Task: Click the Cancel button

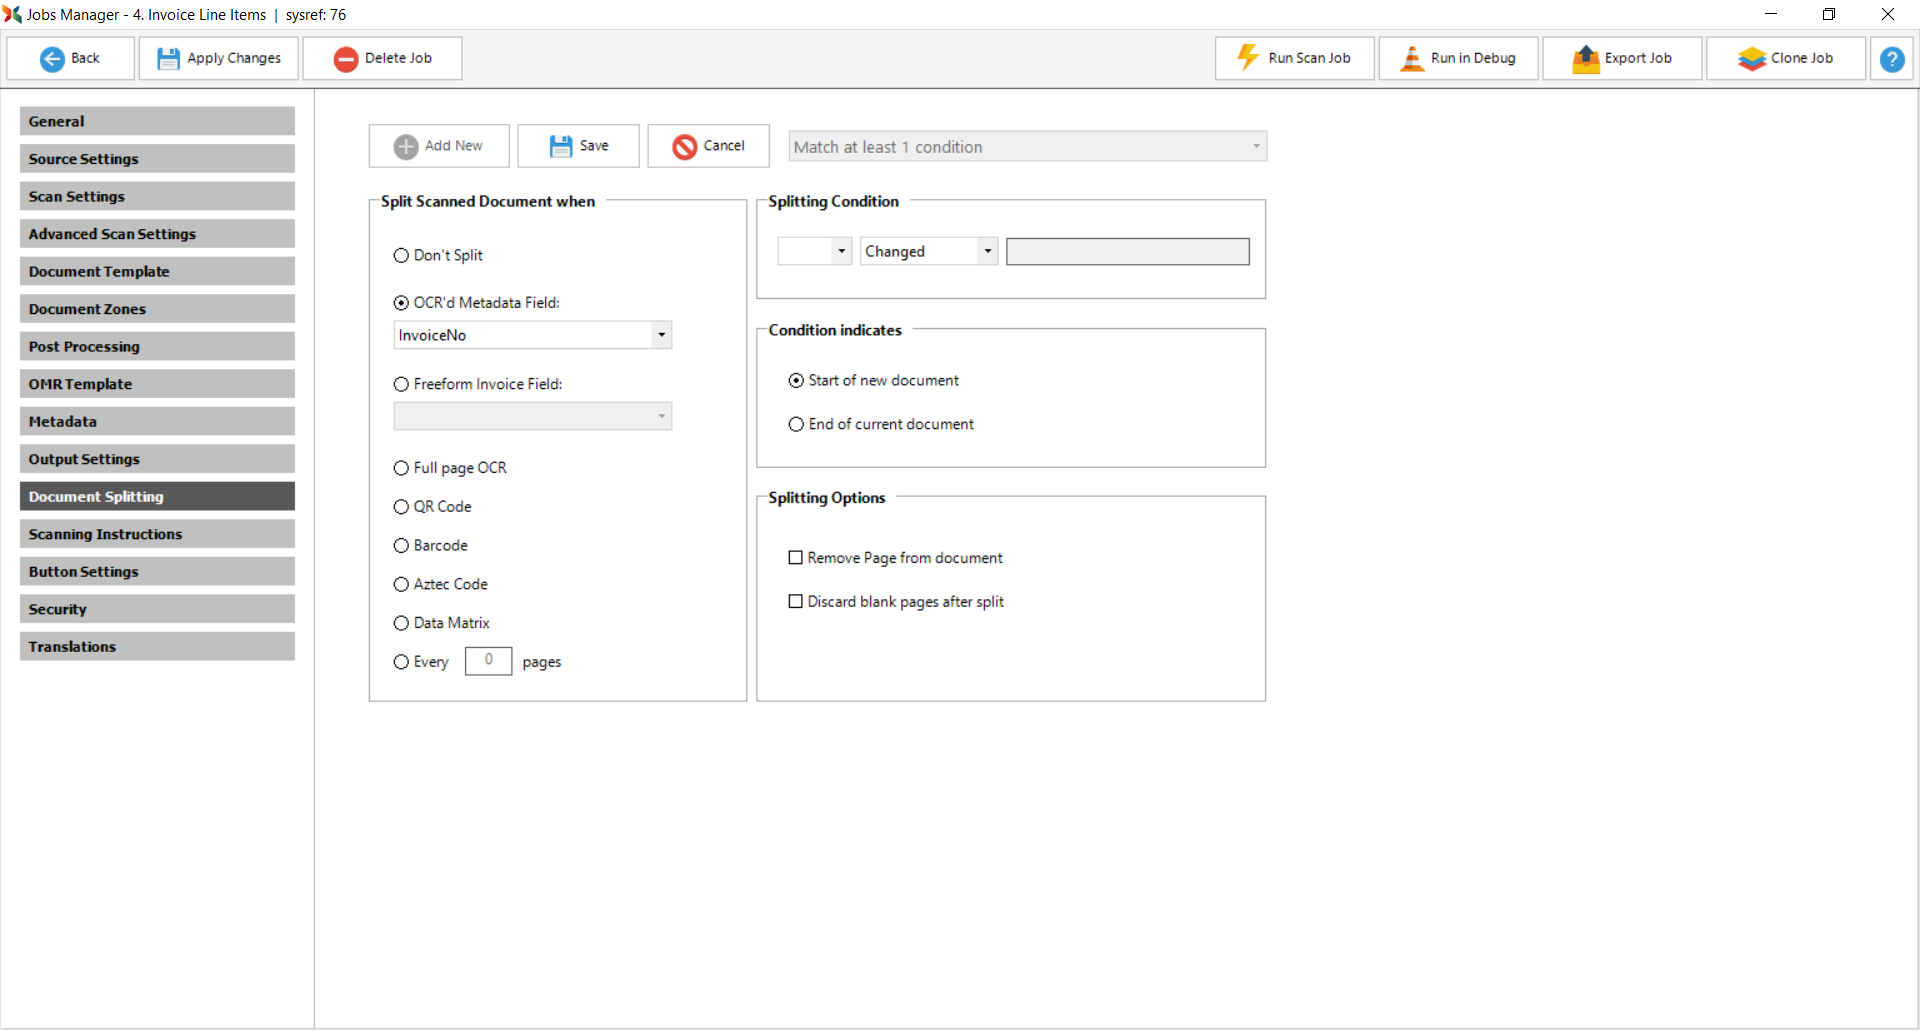Action: point(708,146)
